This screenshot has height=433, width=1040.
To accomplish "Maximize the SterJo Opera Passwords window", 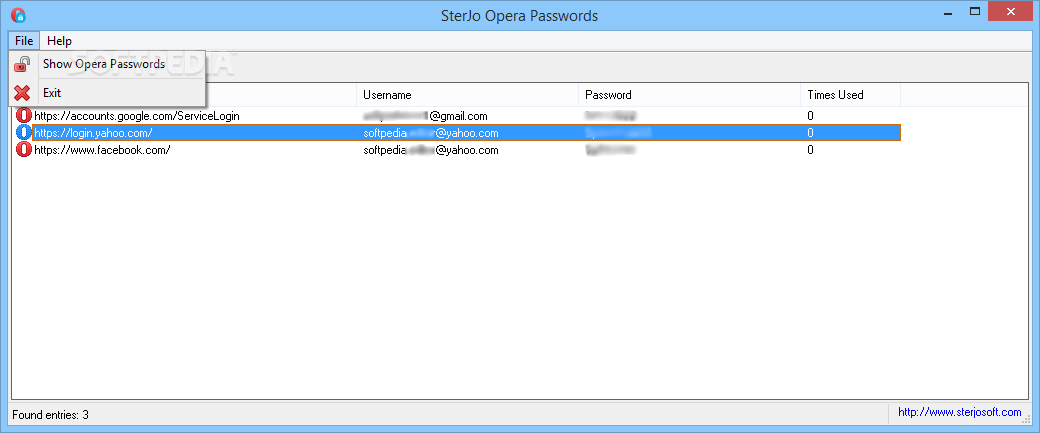I will (x=974, y=11).
